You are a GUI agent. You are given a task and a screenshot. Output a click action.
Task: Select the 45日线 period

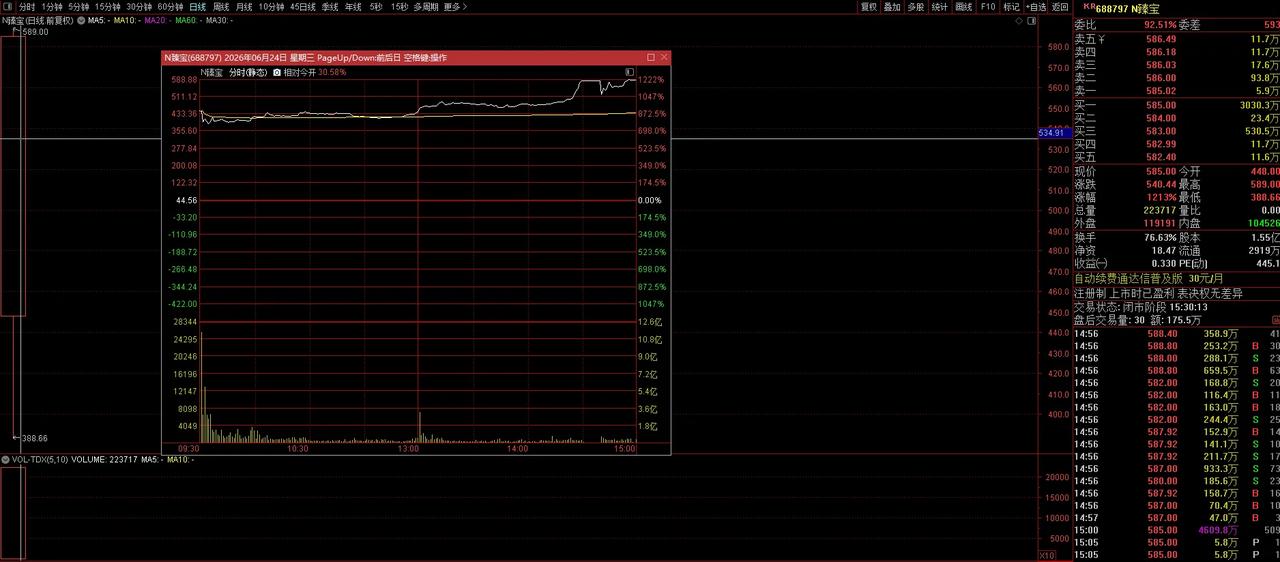click(303, 6)
